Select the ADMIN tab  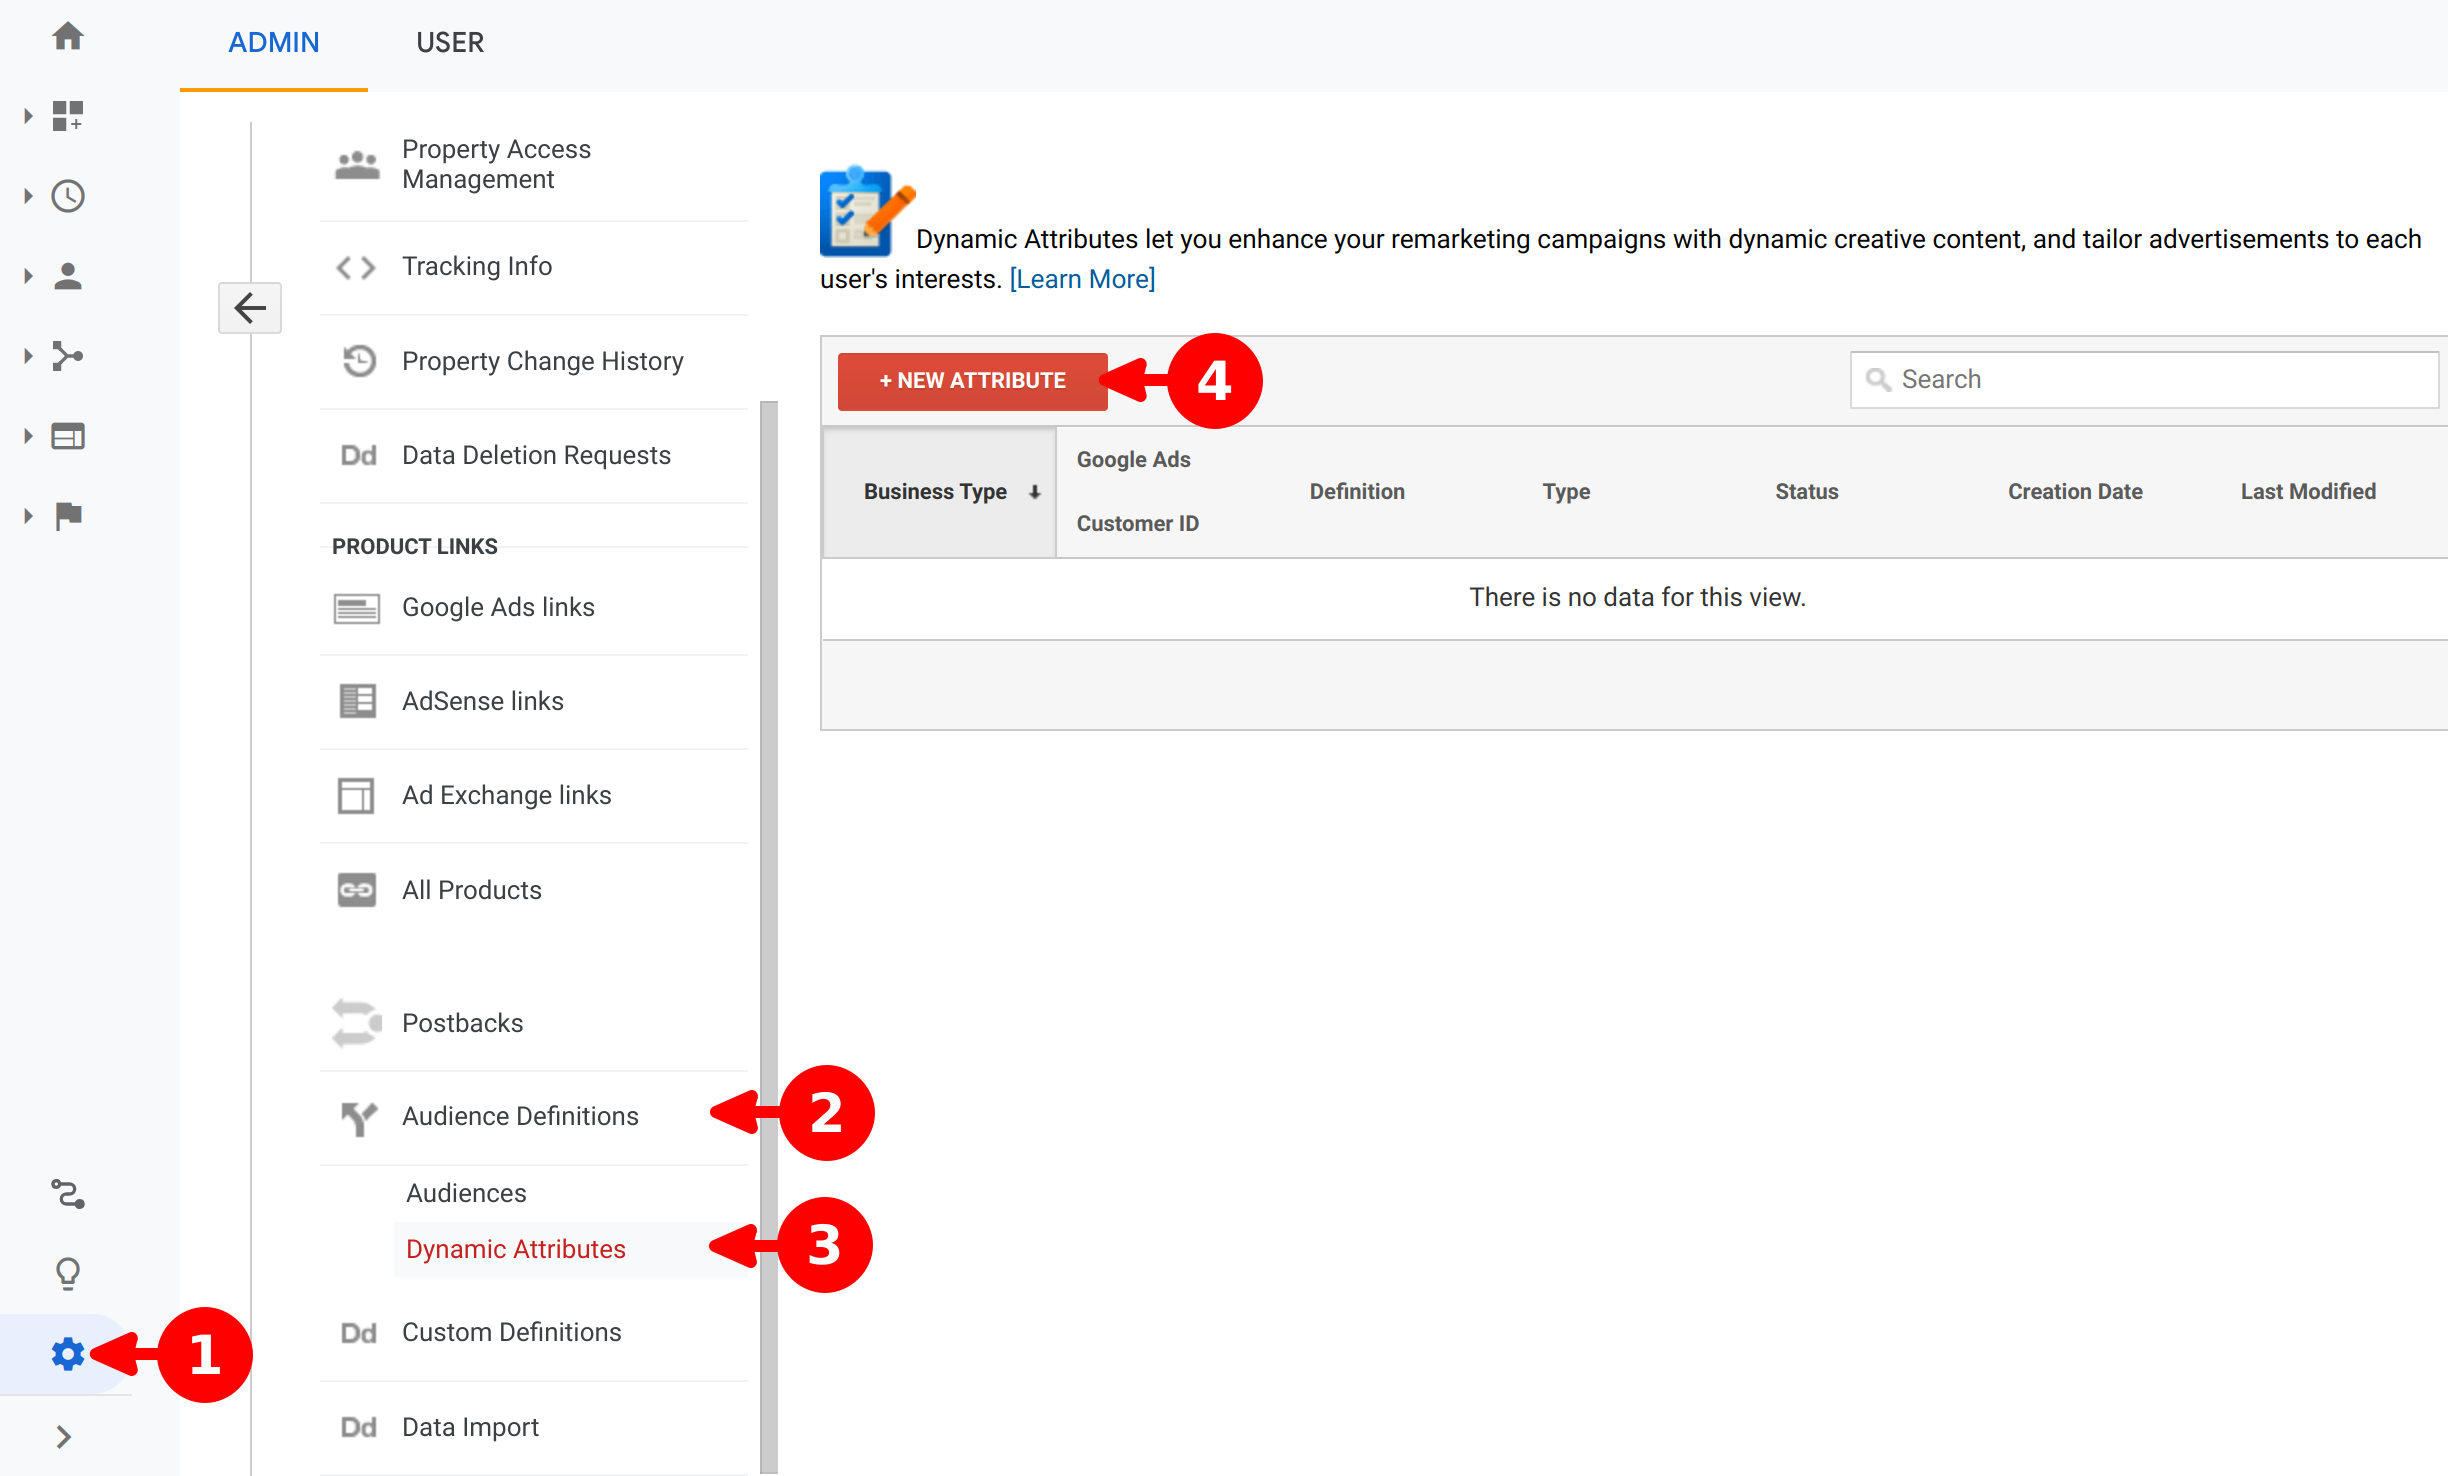point(274,43)
